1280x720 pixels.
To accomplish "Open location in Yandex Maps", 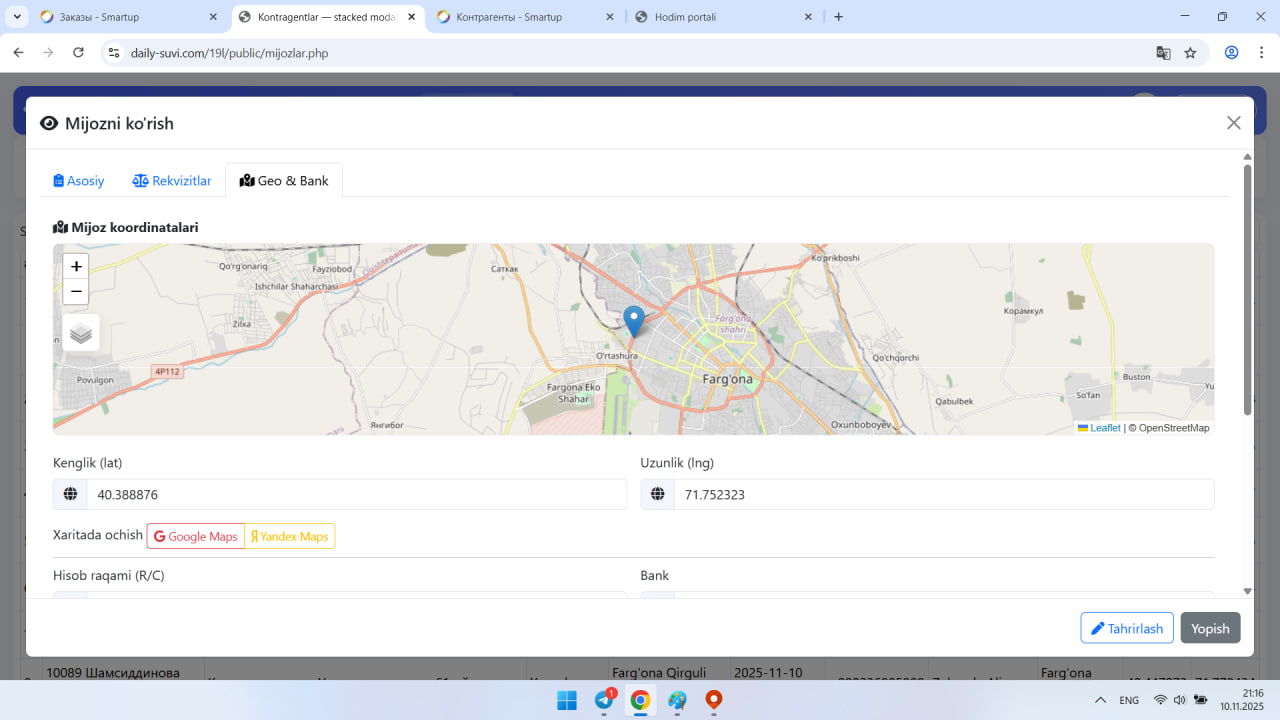I will pyautogui.click(x=290, y=537).
